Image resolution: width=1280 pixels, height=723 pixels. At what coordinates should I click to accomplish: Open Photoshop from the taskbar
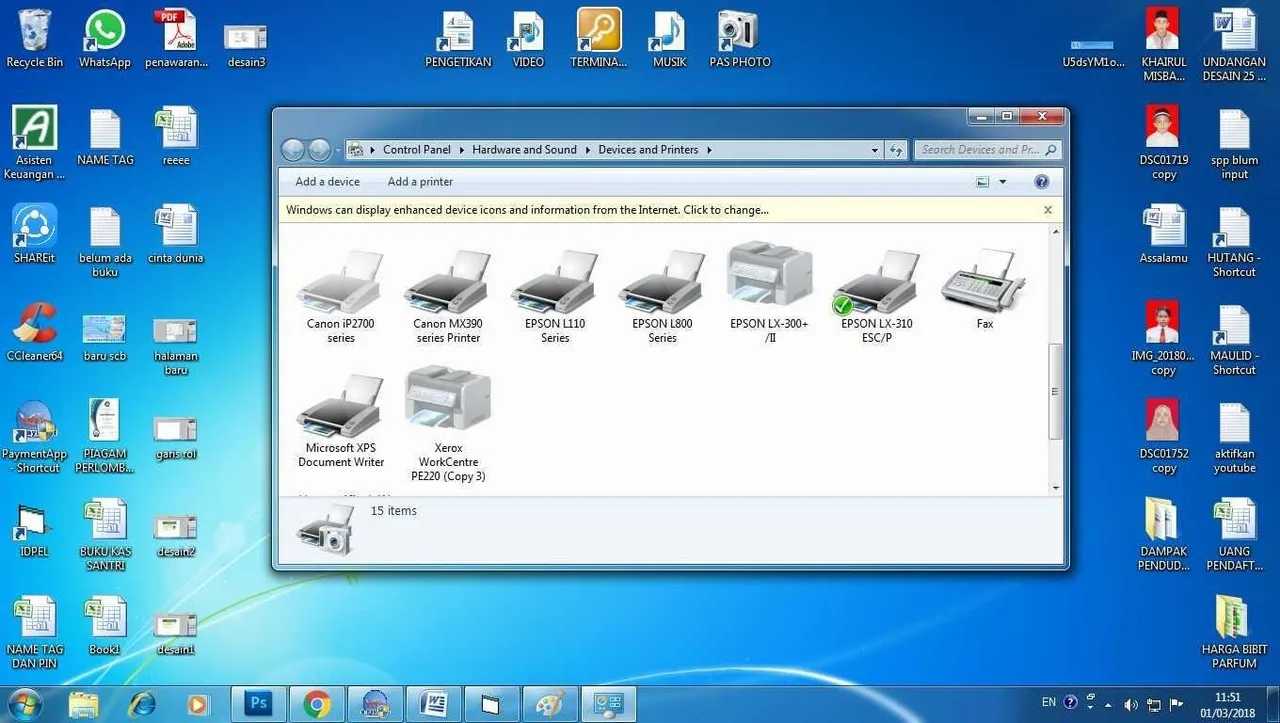pos(258,704)
